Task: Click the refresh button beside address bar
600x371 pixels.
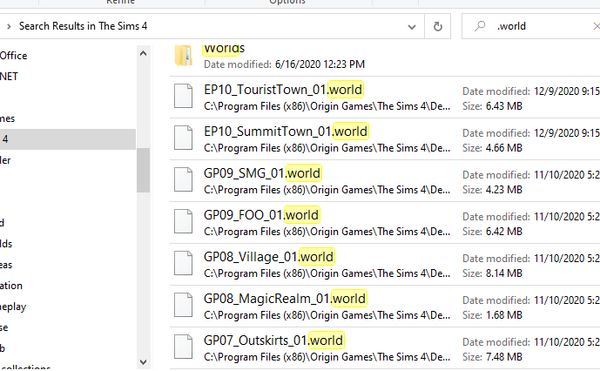Action: [437, 26]
